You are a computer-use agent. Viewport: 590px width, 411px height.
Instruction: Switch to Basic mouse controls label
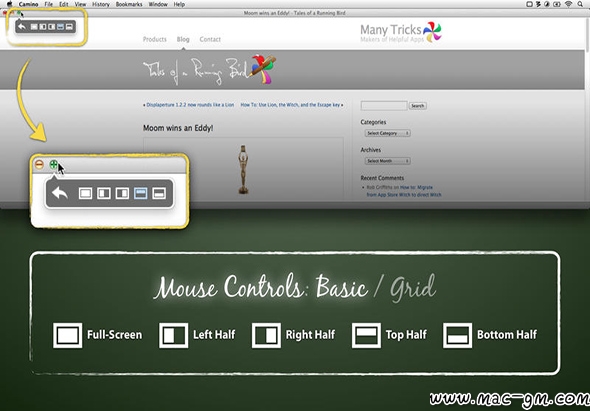tap(342, 288)
